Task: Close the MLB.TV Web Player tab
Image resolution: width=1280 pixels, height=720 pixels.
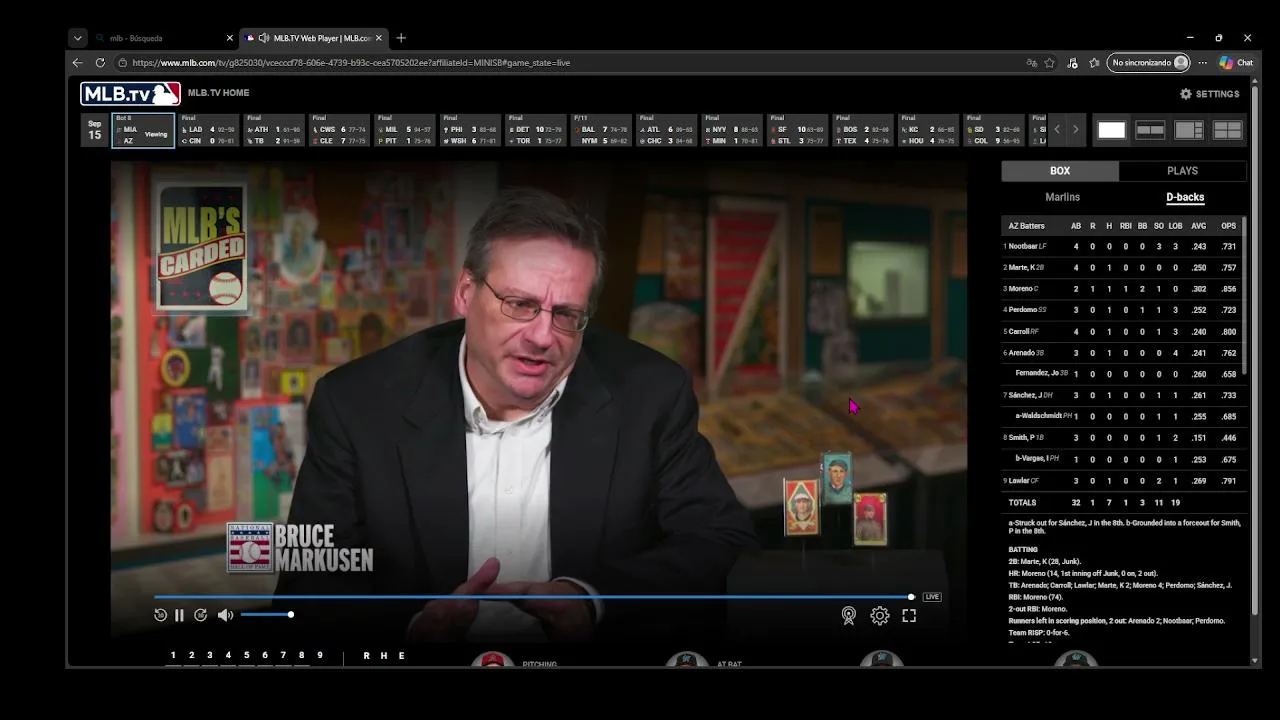Action: point(379,38)
